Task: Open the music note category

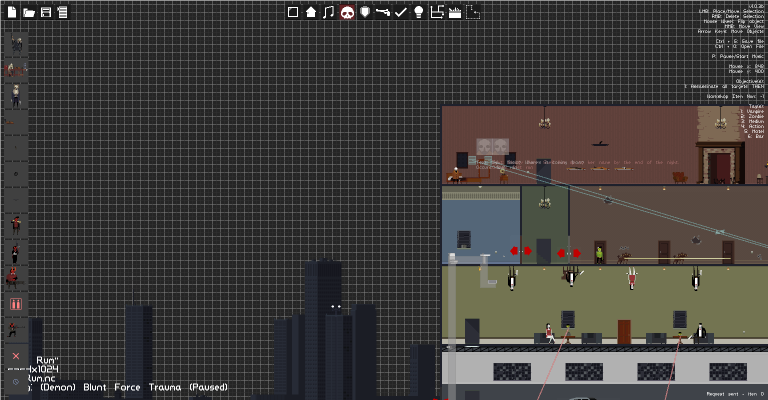Action: (329, 12)
